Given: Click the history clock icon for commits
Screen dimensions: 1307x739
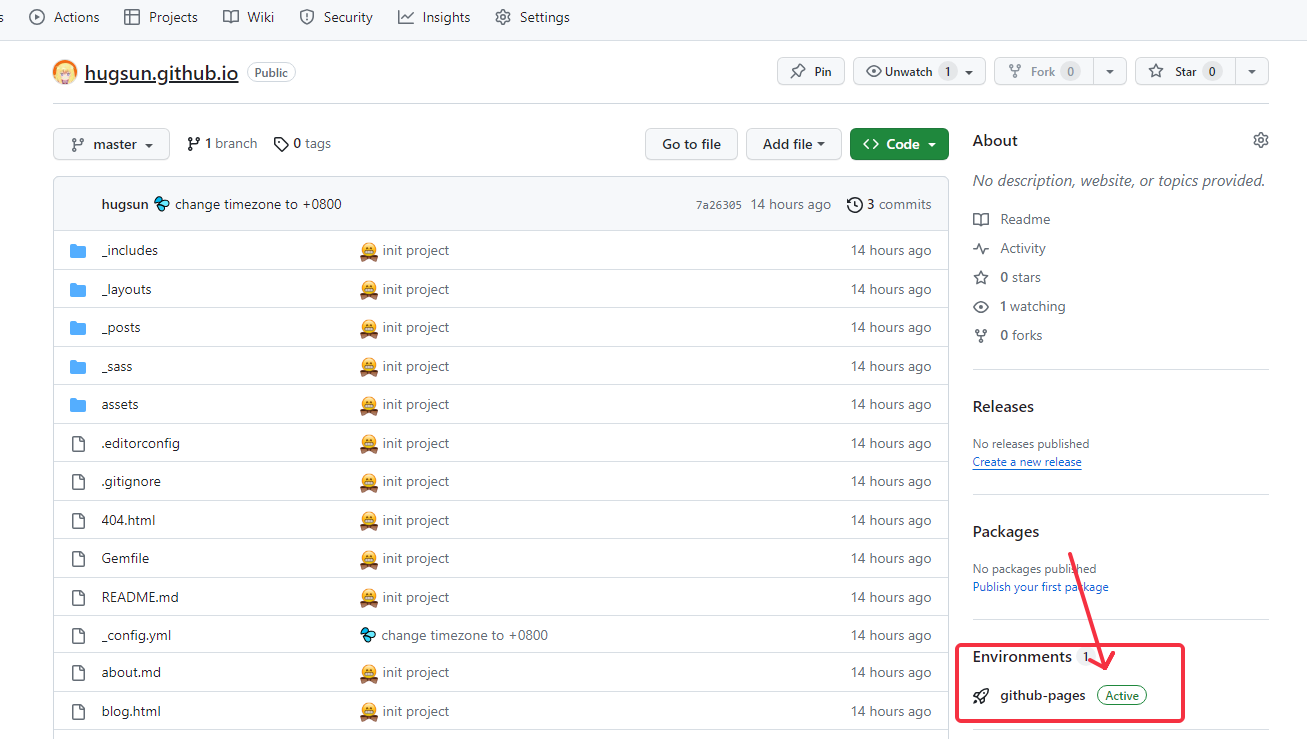Looking at the screenshot, I should pos(854,205).
